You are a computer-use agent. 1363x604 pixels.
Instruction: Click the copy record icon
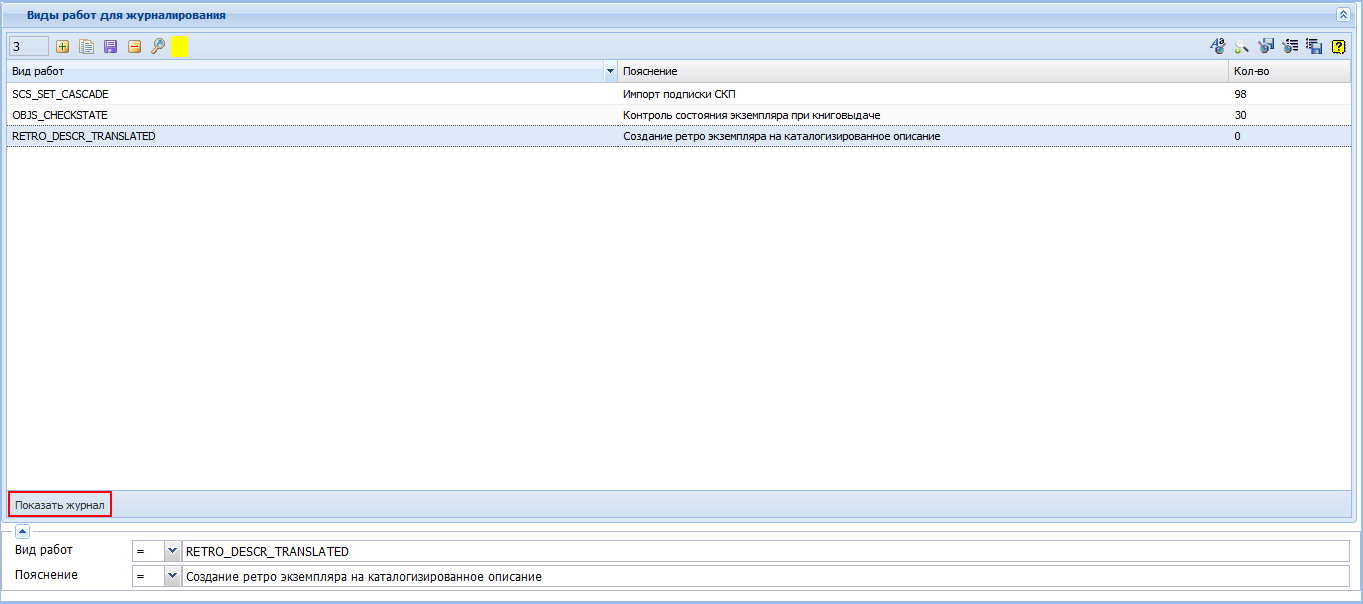(87, 46)
